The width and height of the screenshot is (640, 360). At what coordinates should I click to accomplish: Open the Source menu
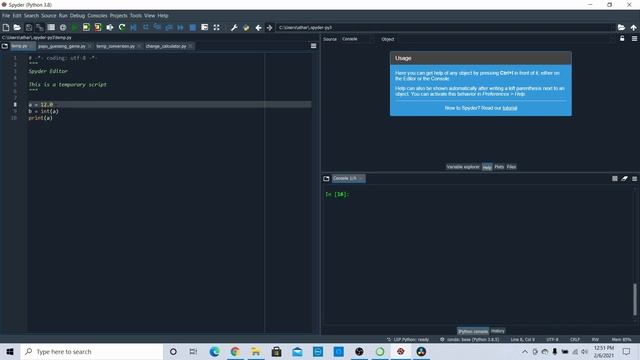pyautogui.click(x=49, y=16)
